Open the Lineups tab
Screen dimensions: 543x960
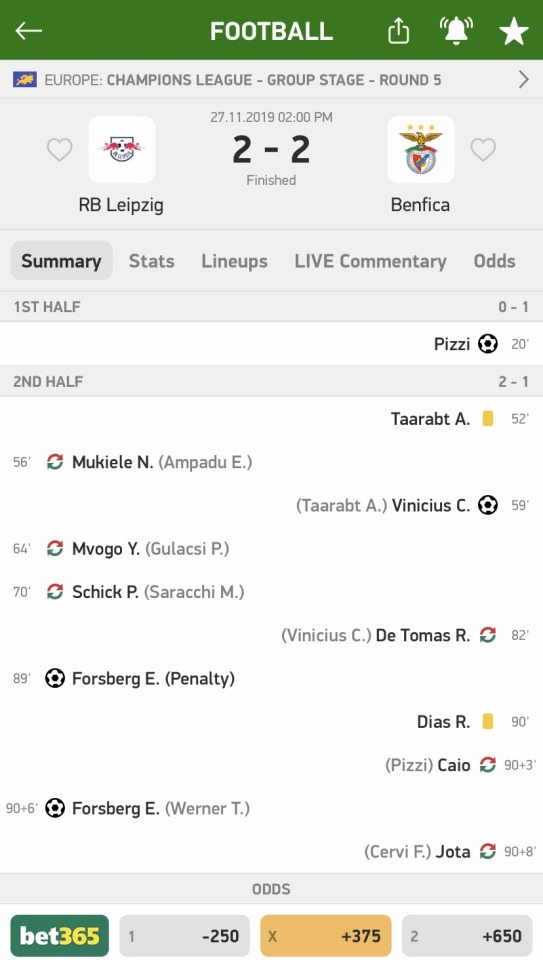234,261
